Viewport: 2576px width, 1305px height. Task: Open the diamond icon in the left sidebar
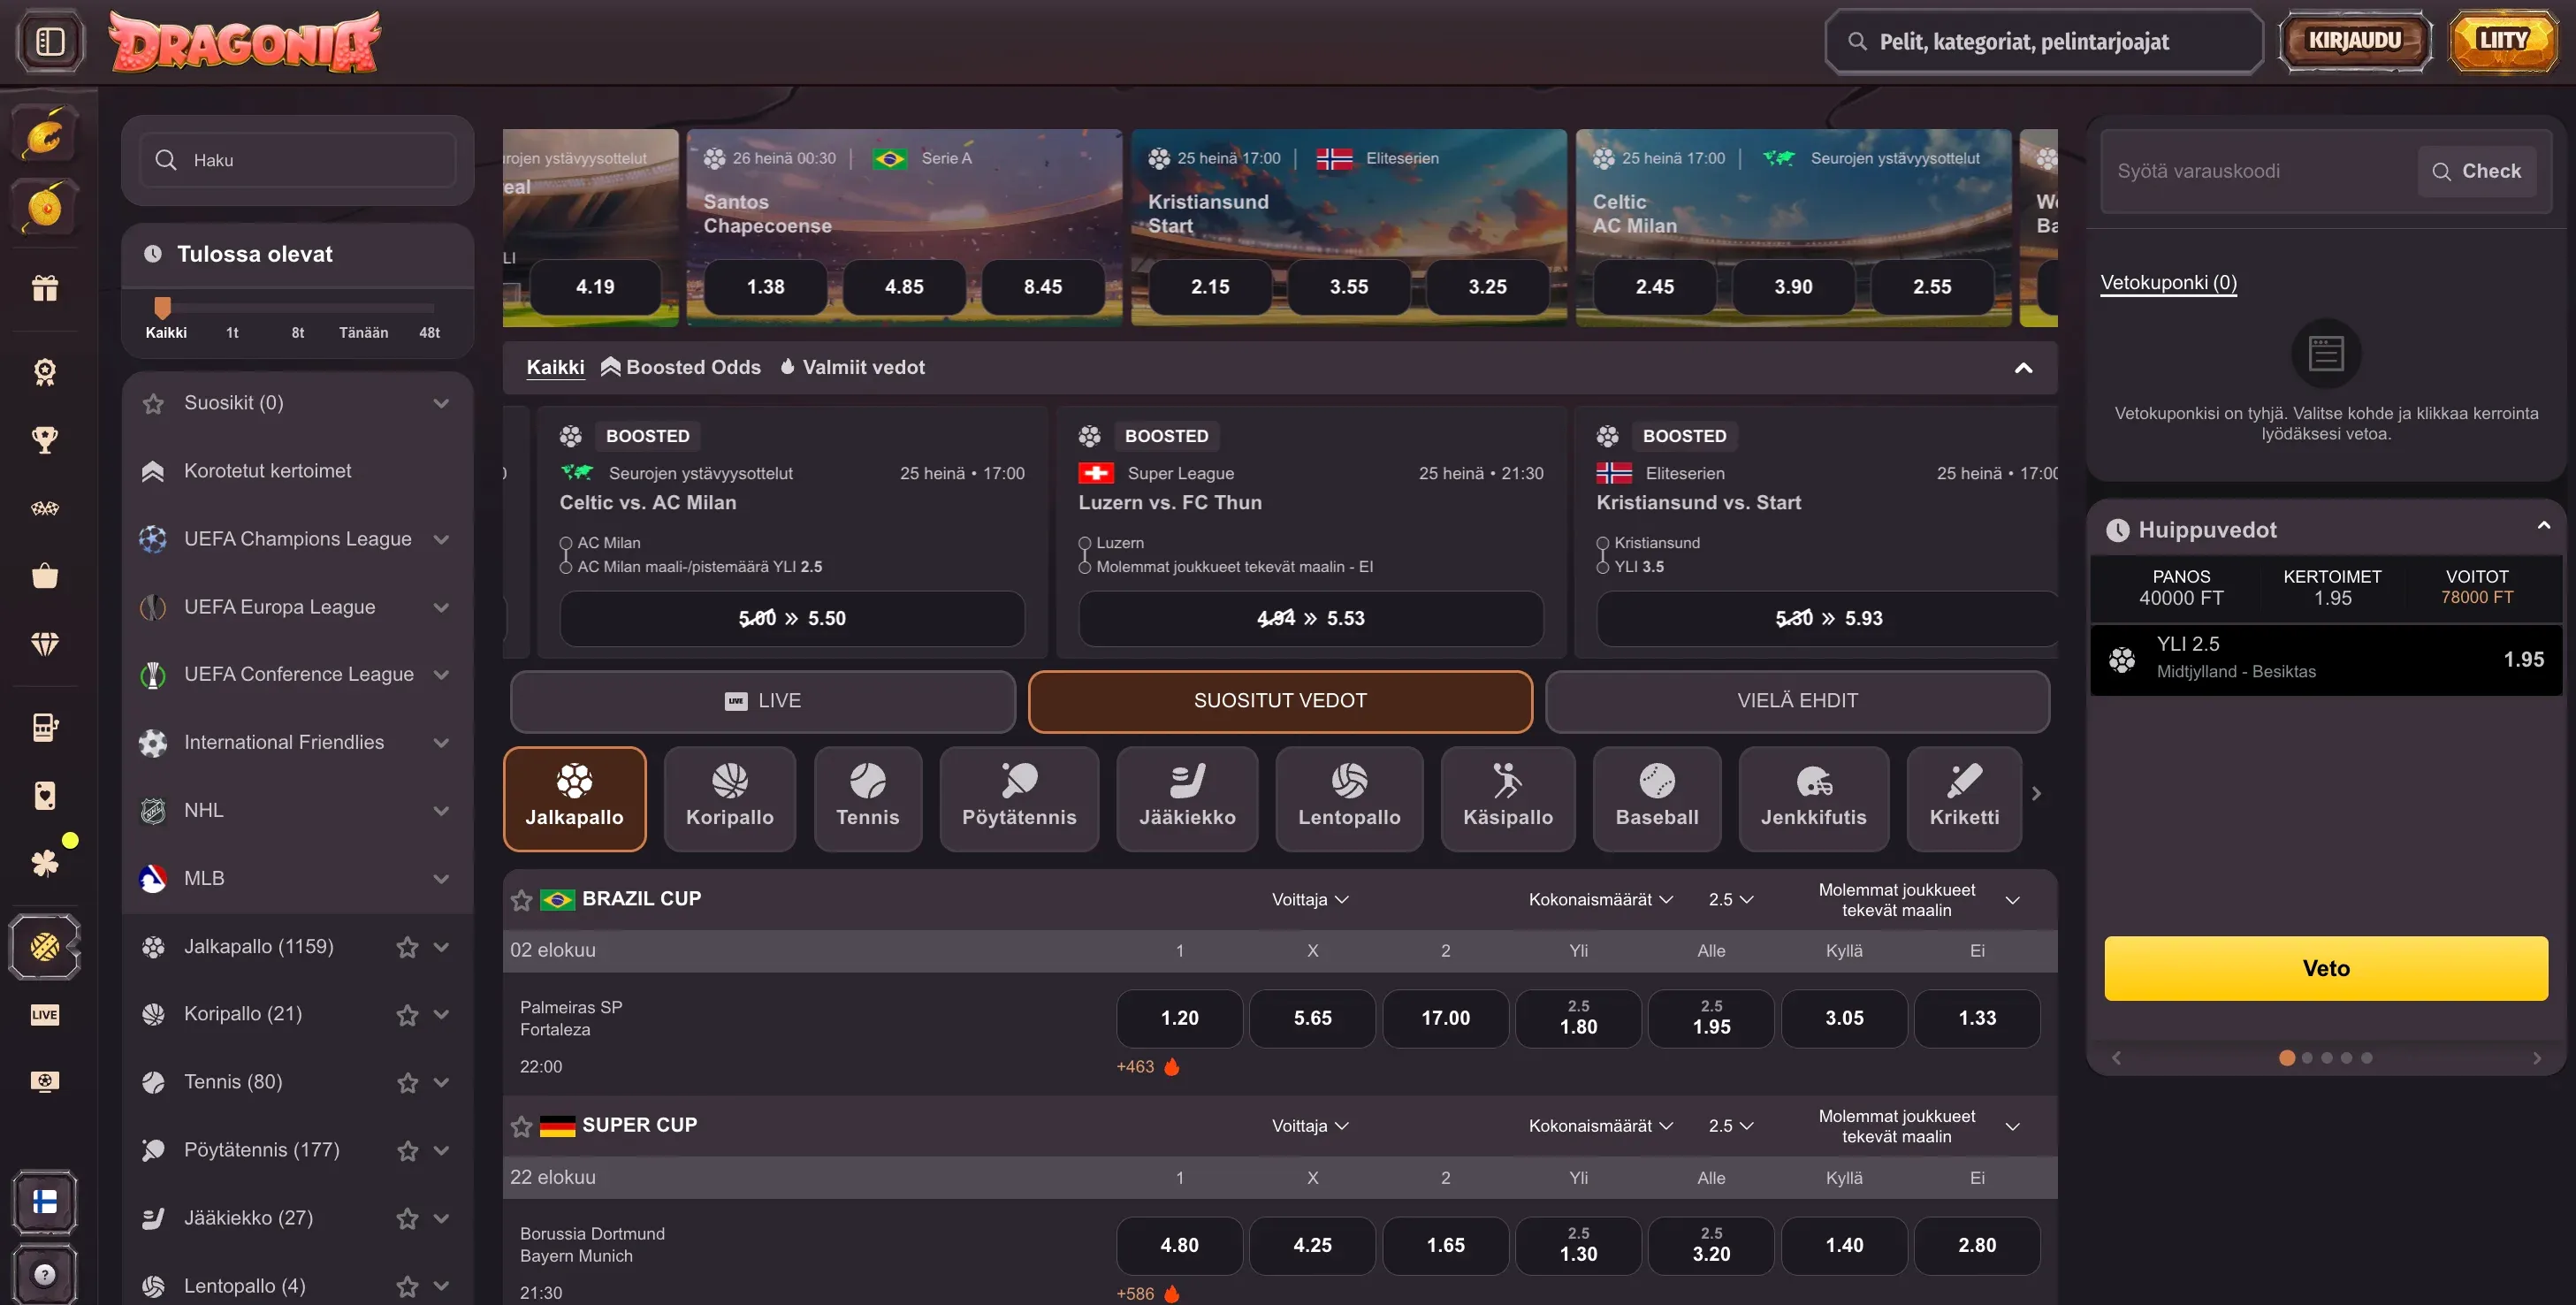pos(45,644)
